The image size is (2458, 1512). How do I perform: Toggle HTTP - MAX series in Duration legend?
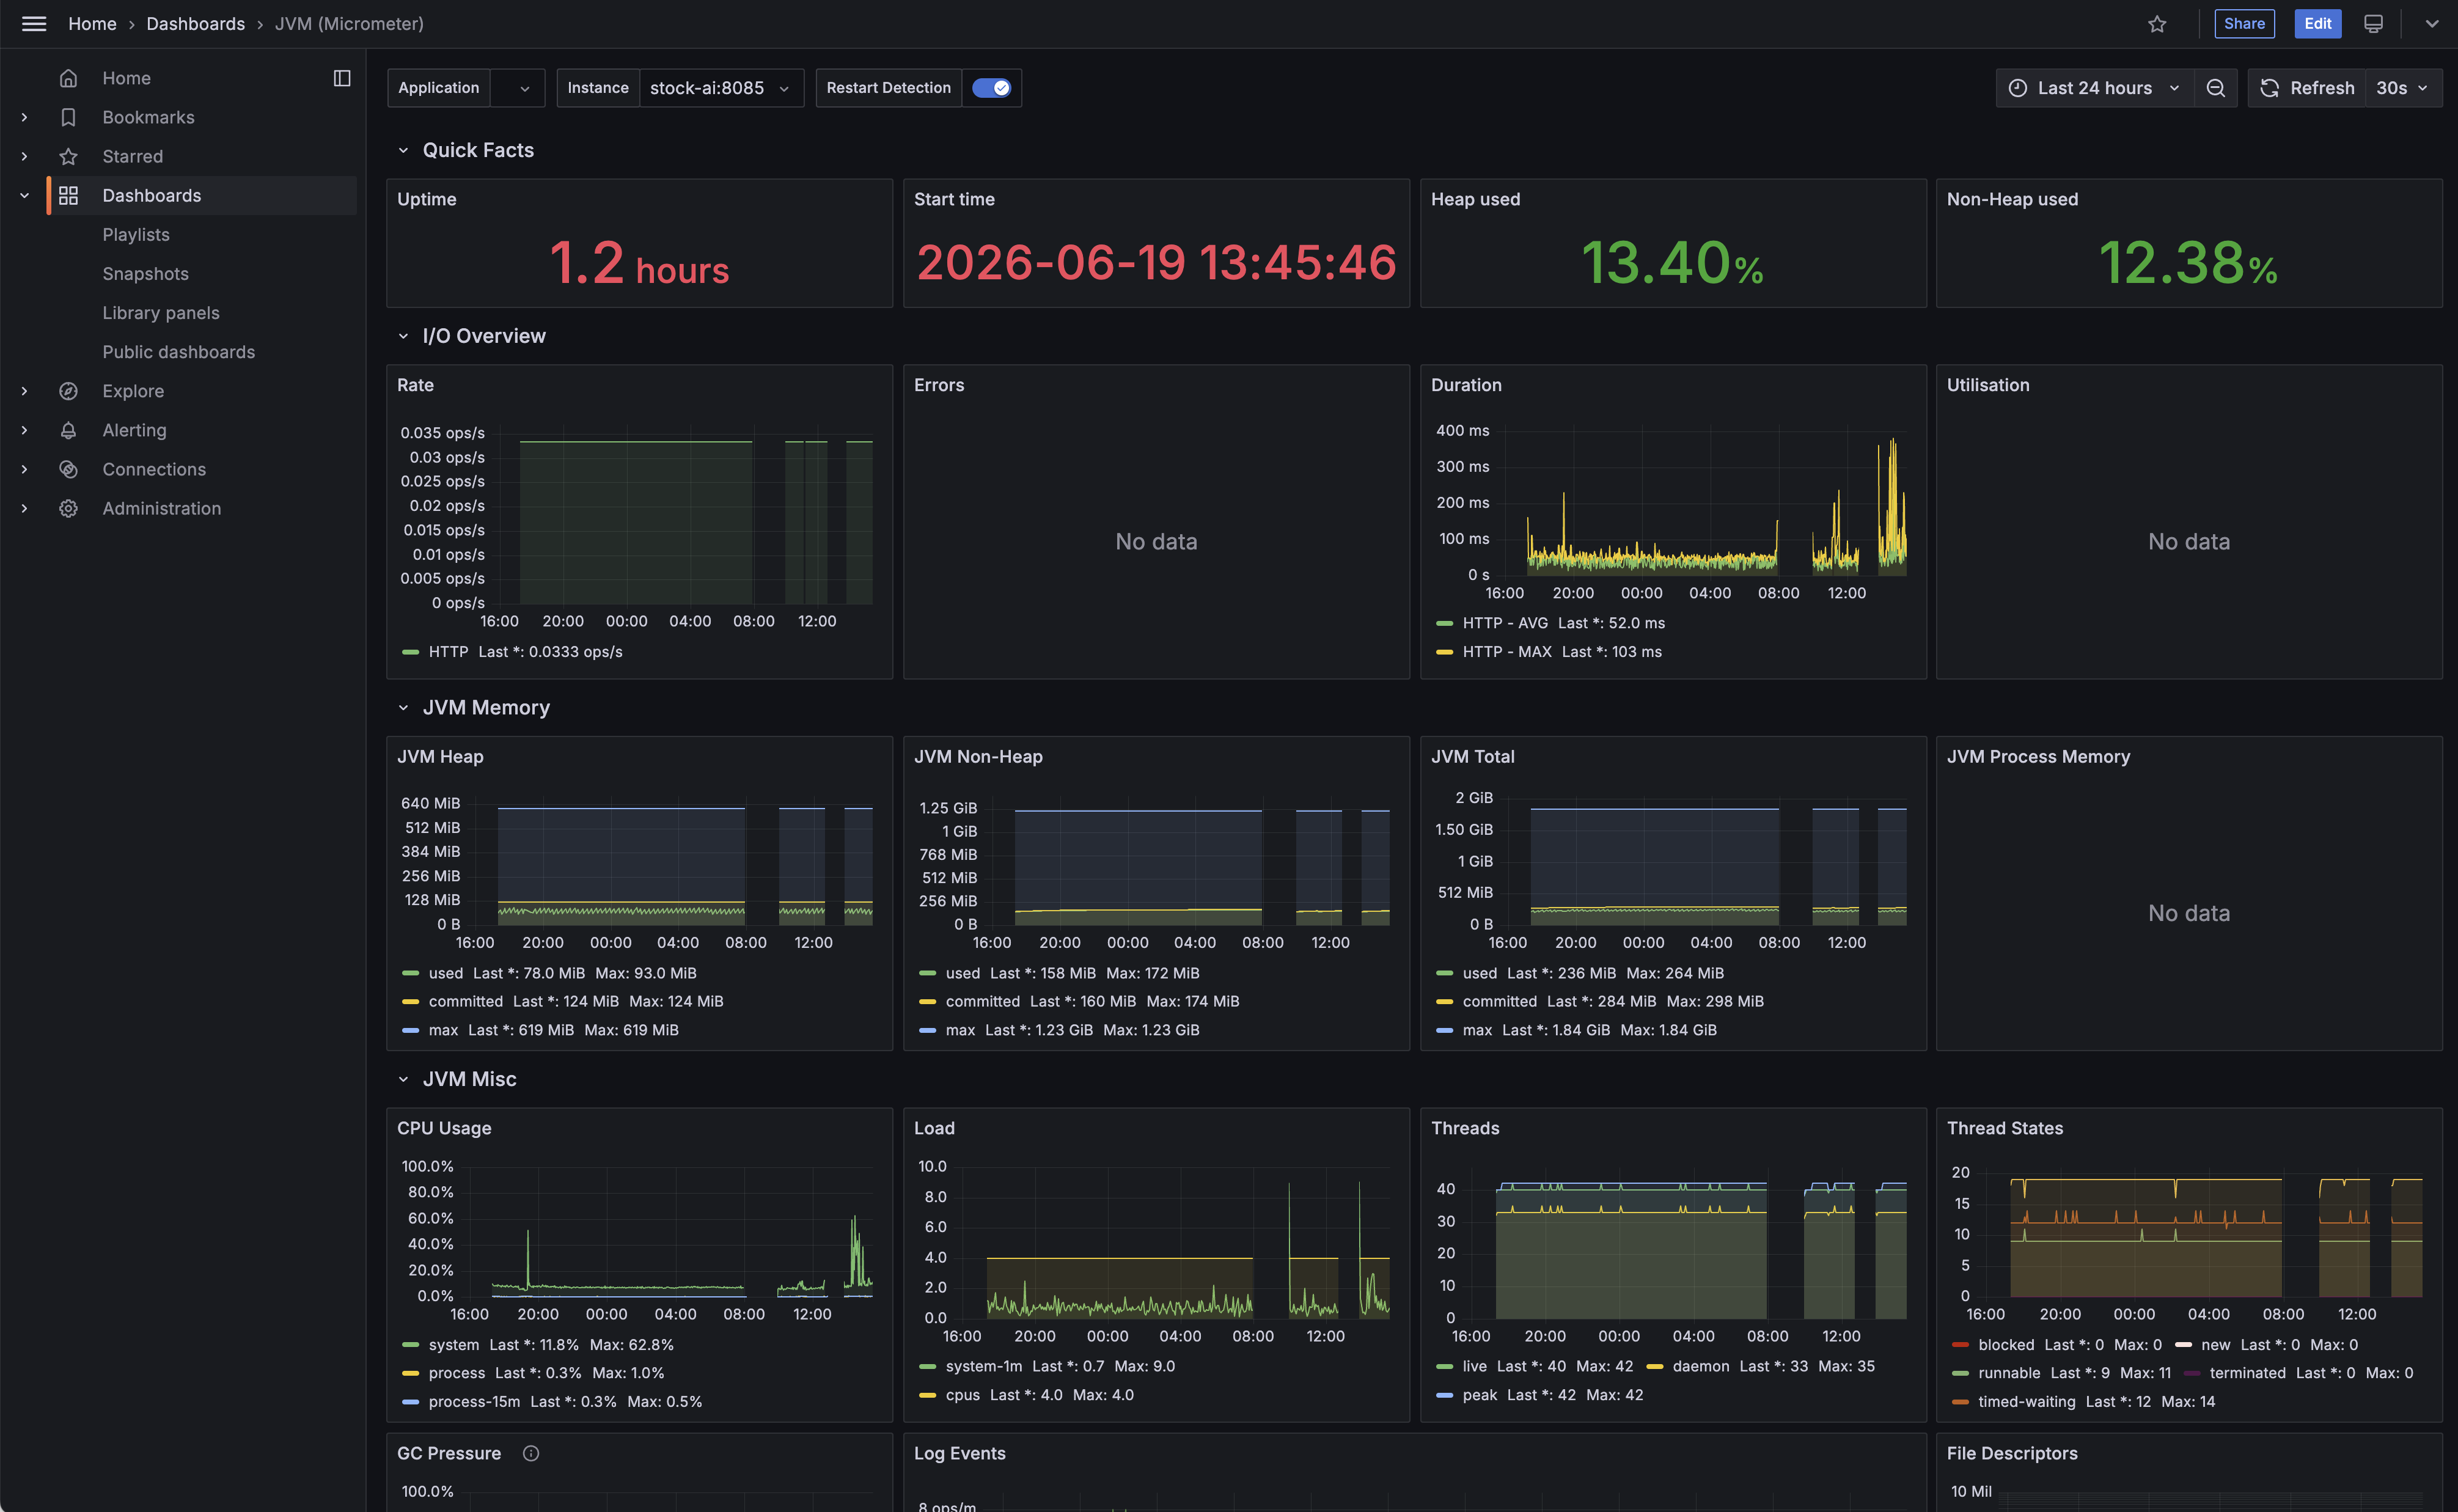pyautogui.click(x=1507, y=652)
